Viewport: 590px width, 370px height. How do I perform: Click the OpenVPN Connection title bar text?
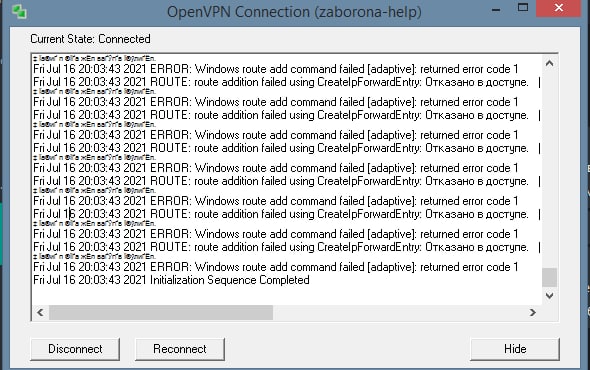pos(294,12)
